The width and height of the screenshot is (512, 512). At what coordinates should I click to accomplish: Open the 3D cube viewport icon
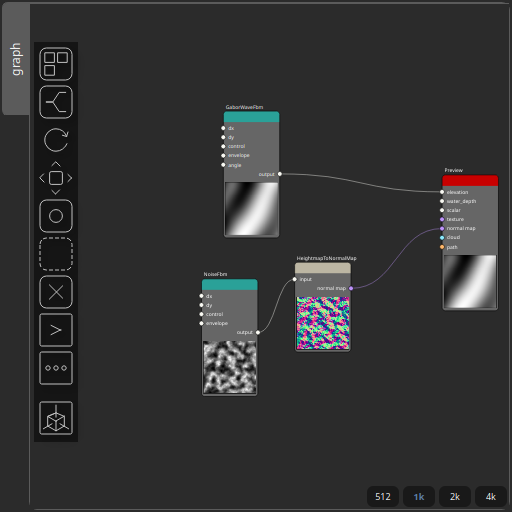point(56,418)
